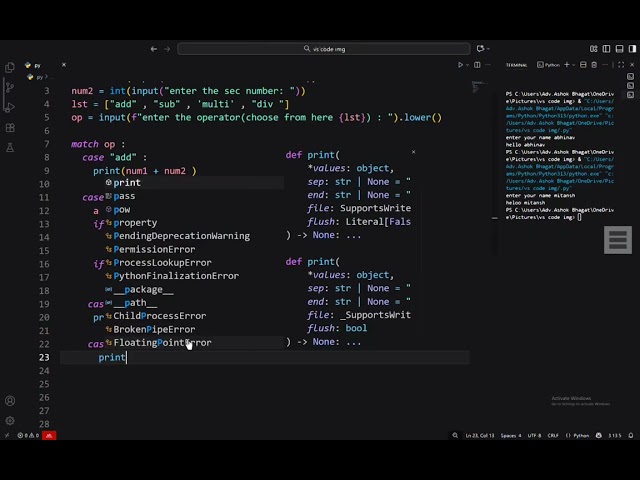Expand the Copilot chat dropdown arrow
The image size is (640, 480).
pos(488,49)
